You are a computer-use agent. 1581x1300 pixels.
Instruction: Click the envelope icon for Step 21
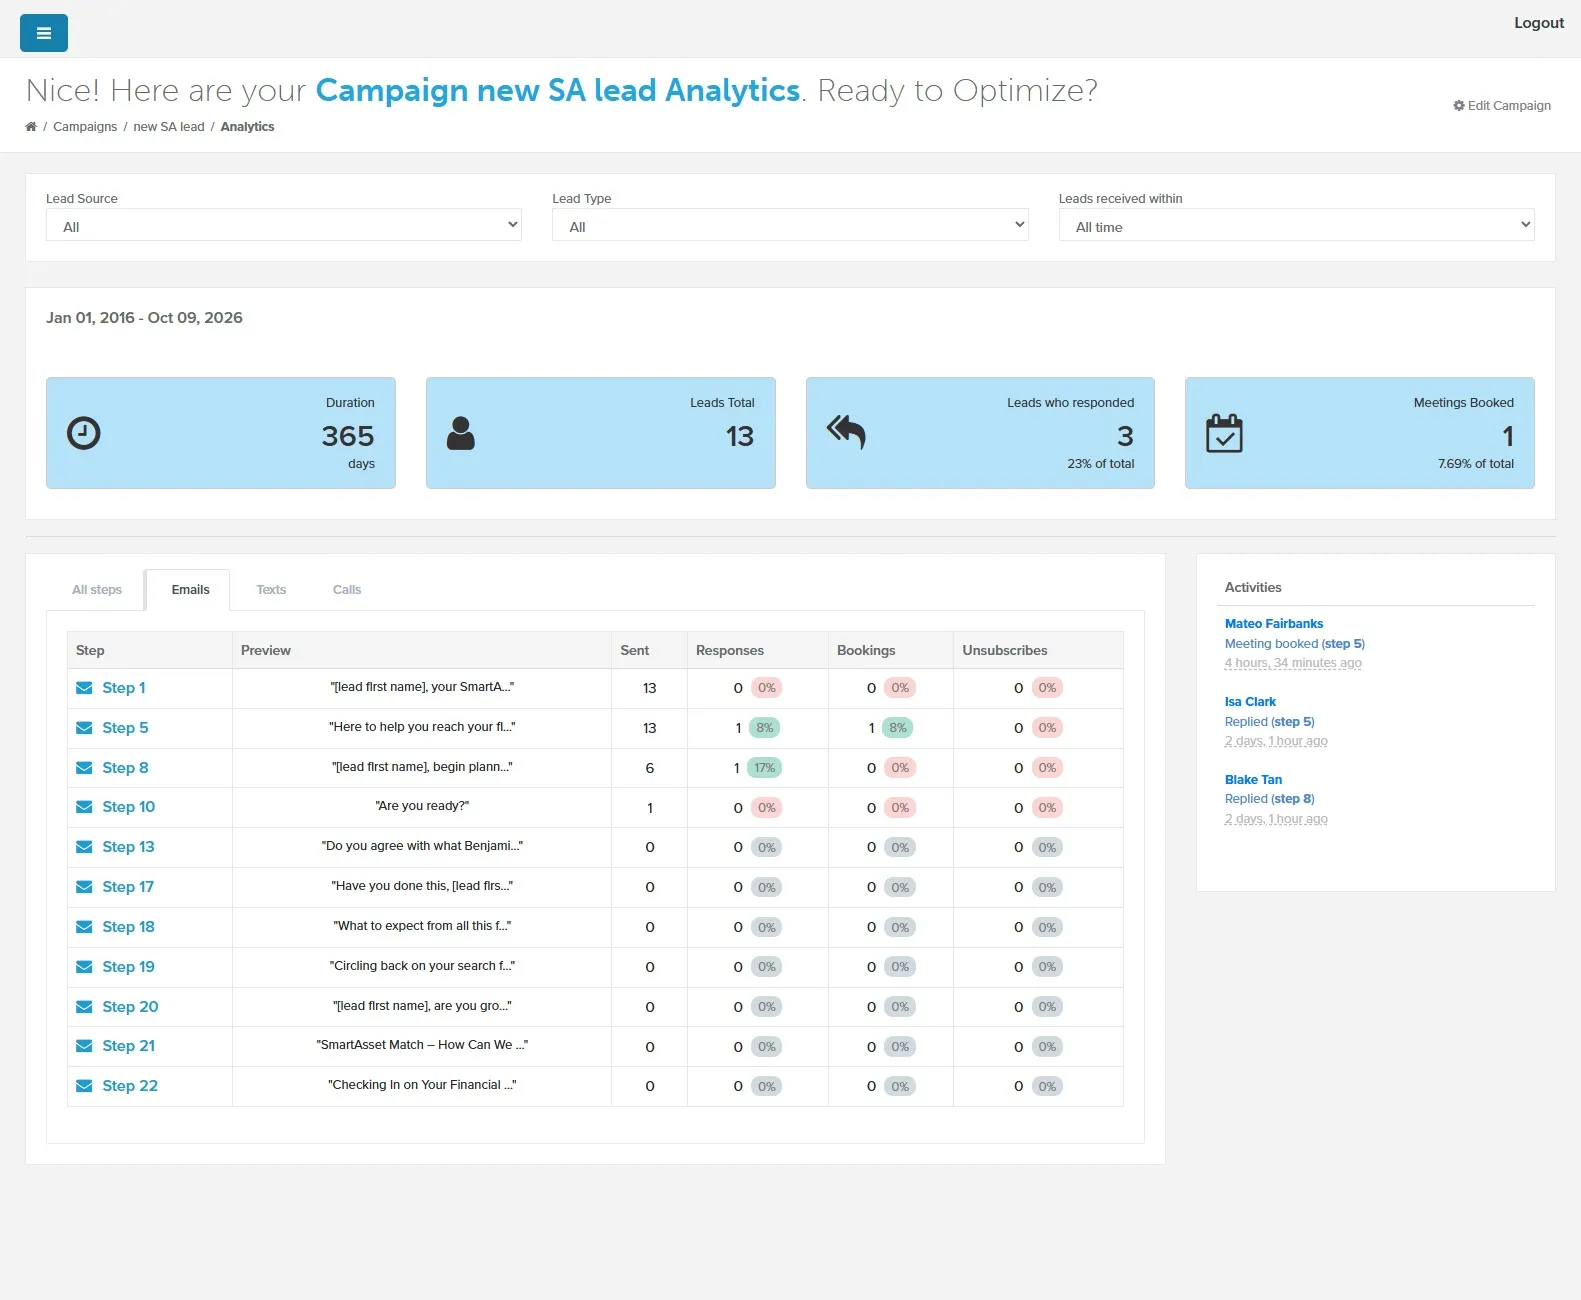click(85, 1046)
